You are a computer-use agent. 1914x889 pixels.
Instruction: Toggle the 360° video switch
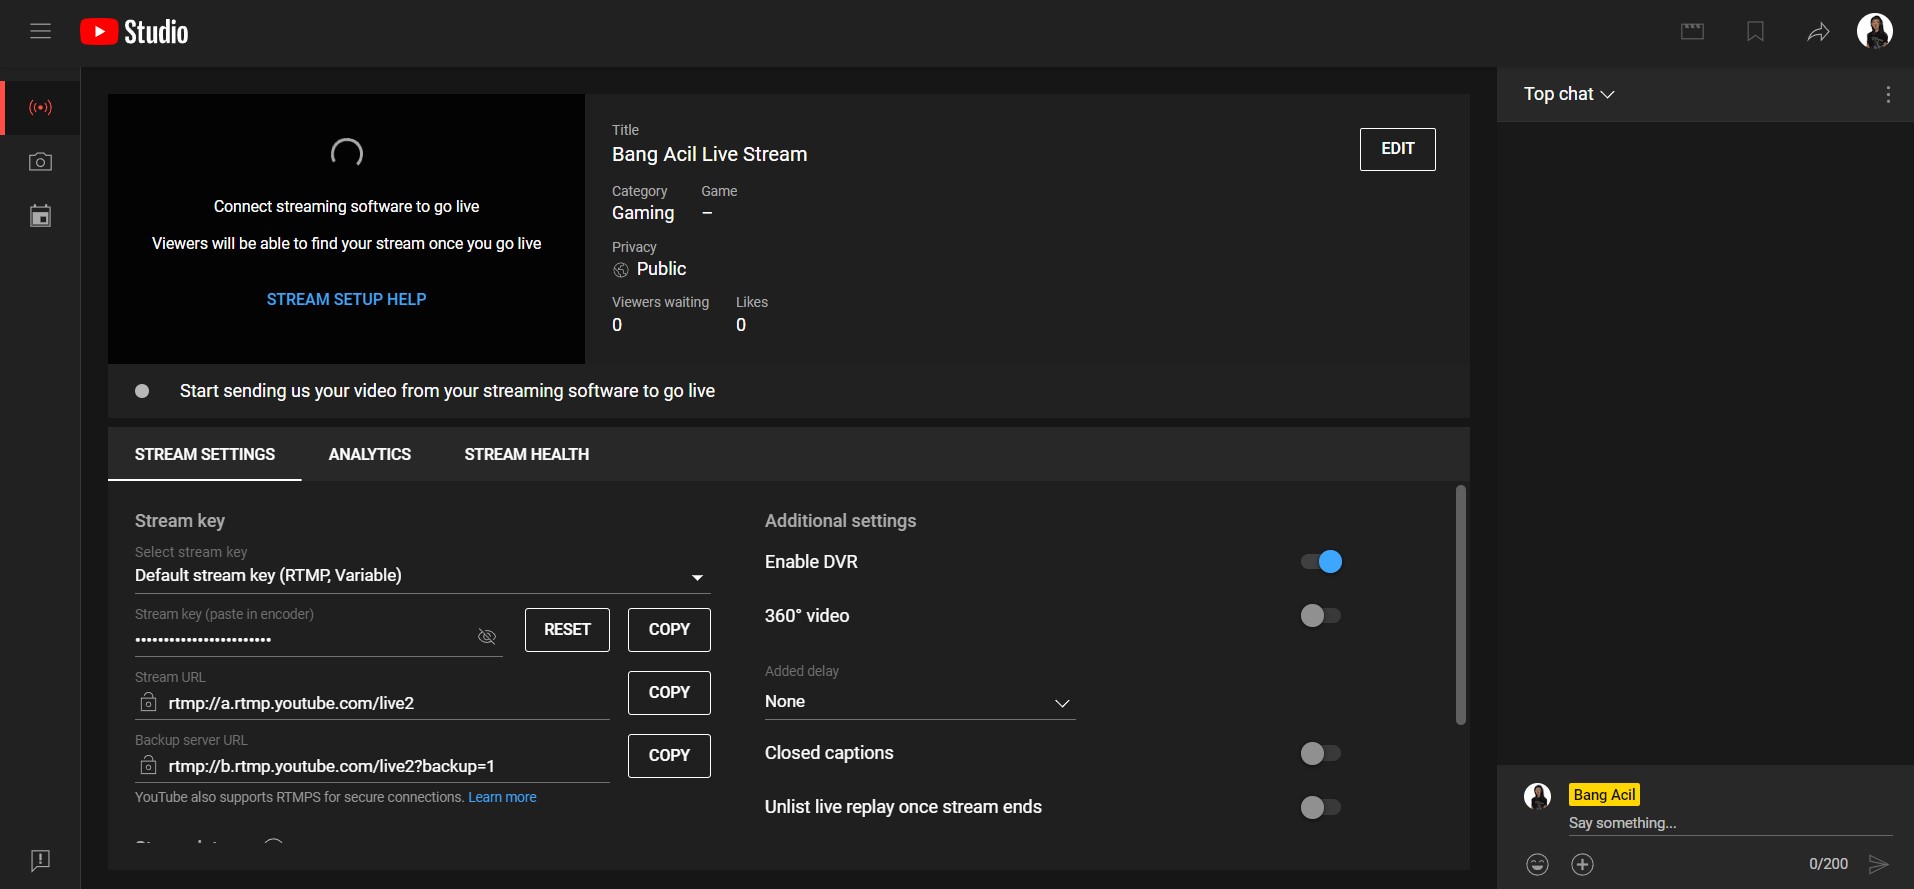[x=1321, y=615]
